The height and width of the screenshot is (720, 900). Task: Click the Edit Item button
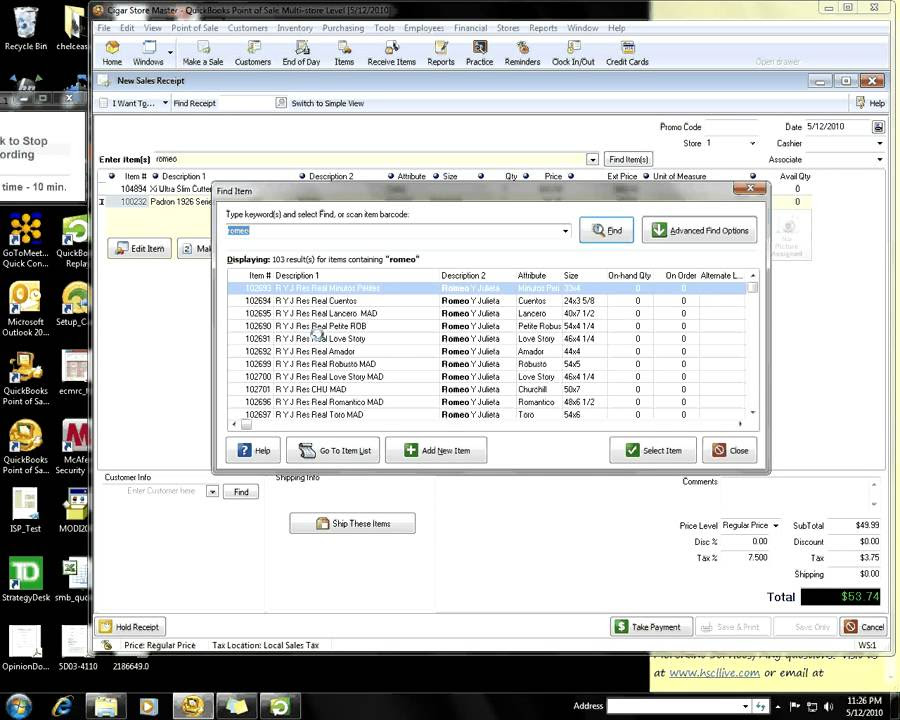coord(139,249)
